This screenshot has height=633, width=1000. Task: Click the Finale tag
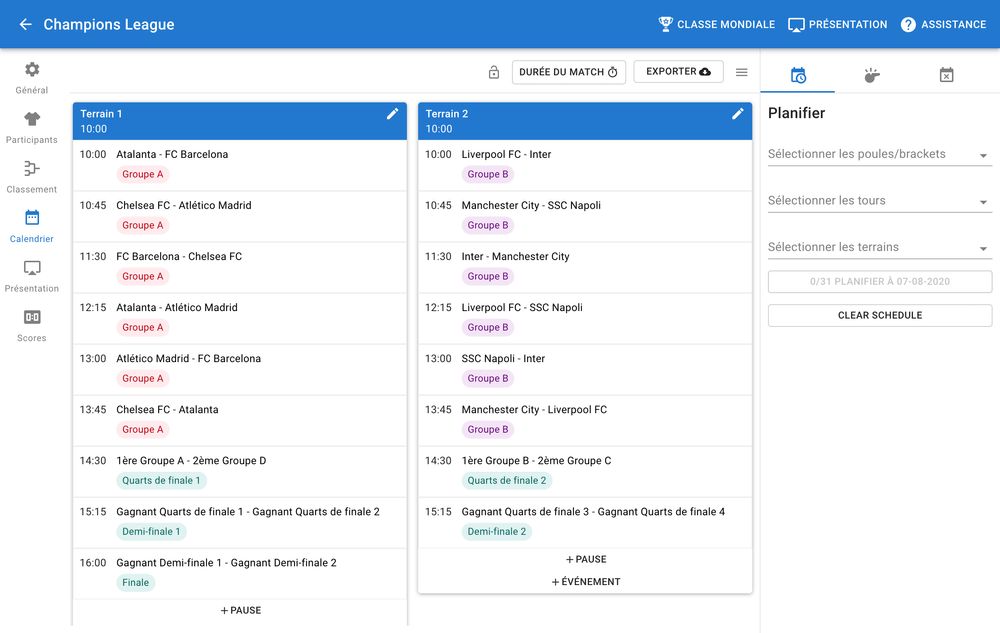click(x=135, y=583)
